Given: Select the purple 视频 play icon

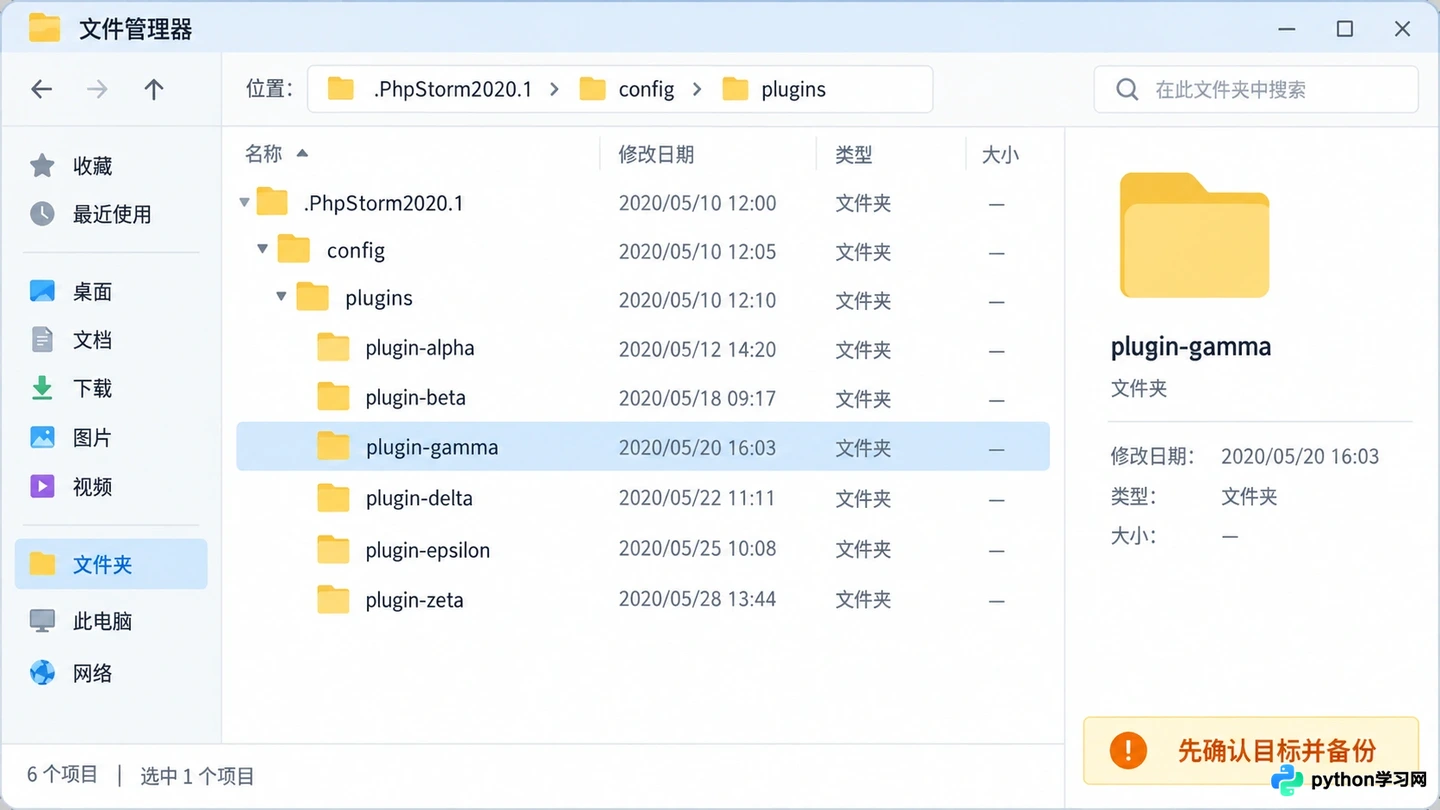Looking at the screenshot, I should click(42, 487).
